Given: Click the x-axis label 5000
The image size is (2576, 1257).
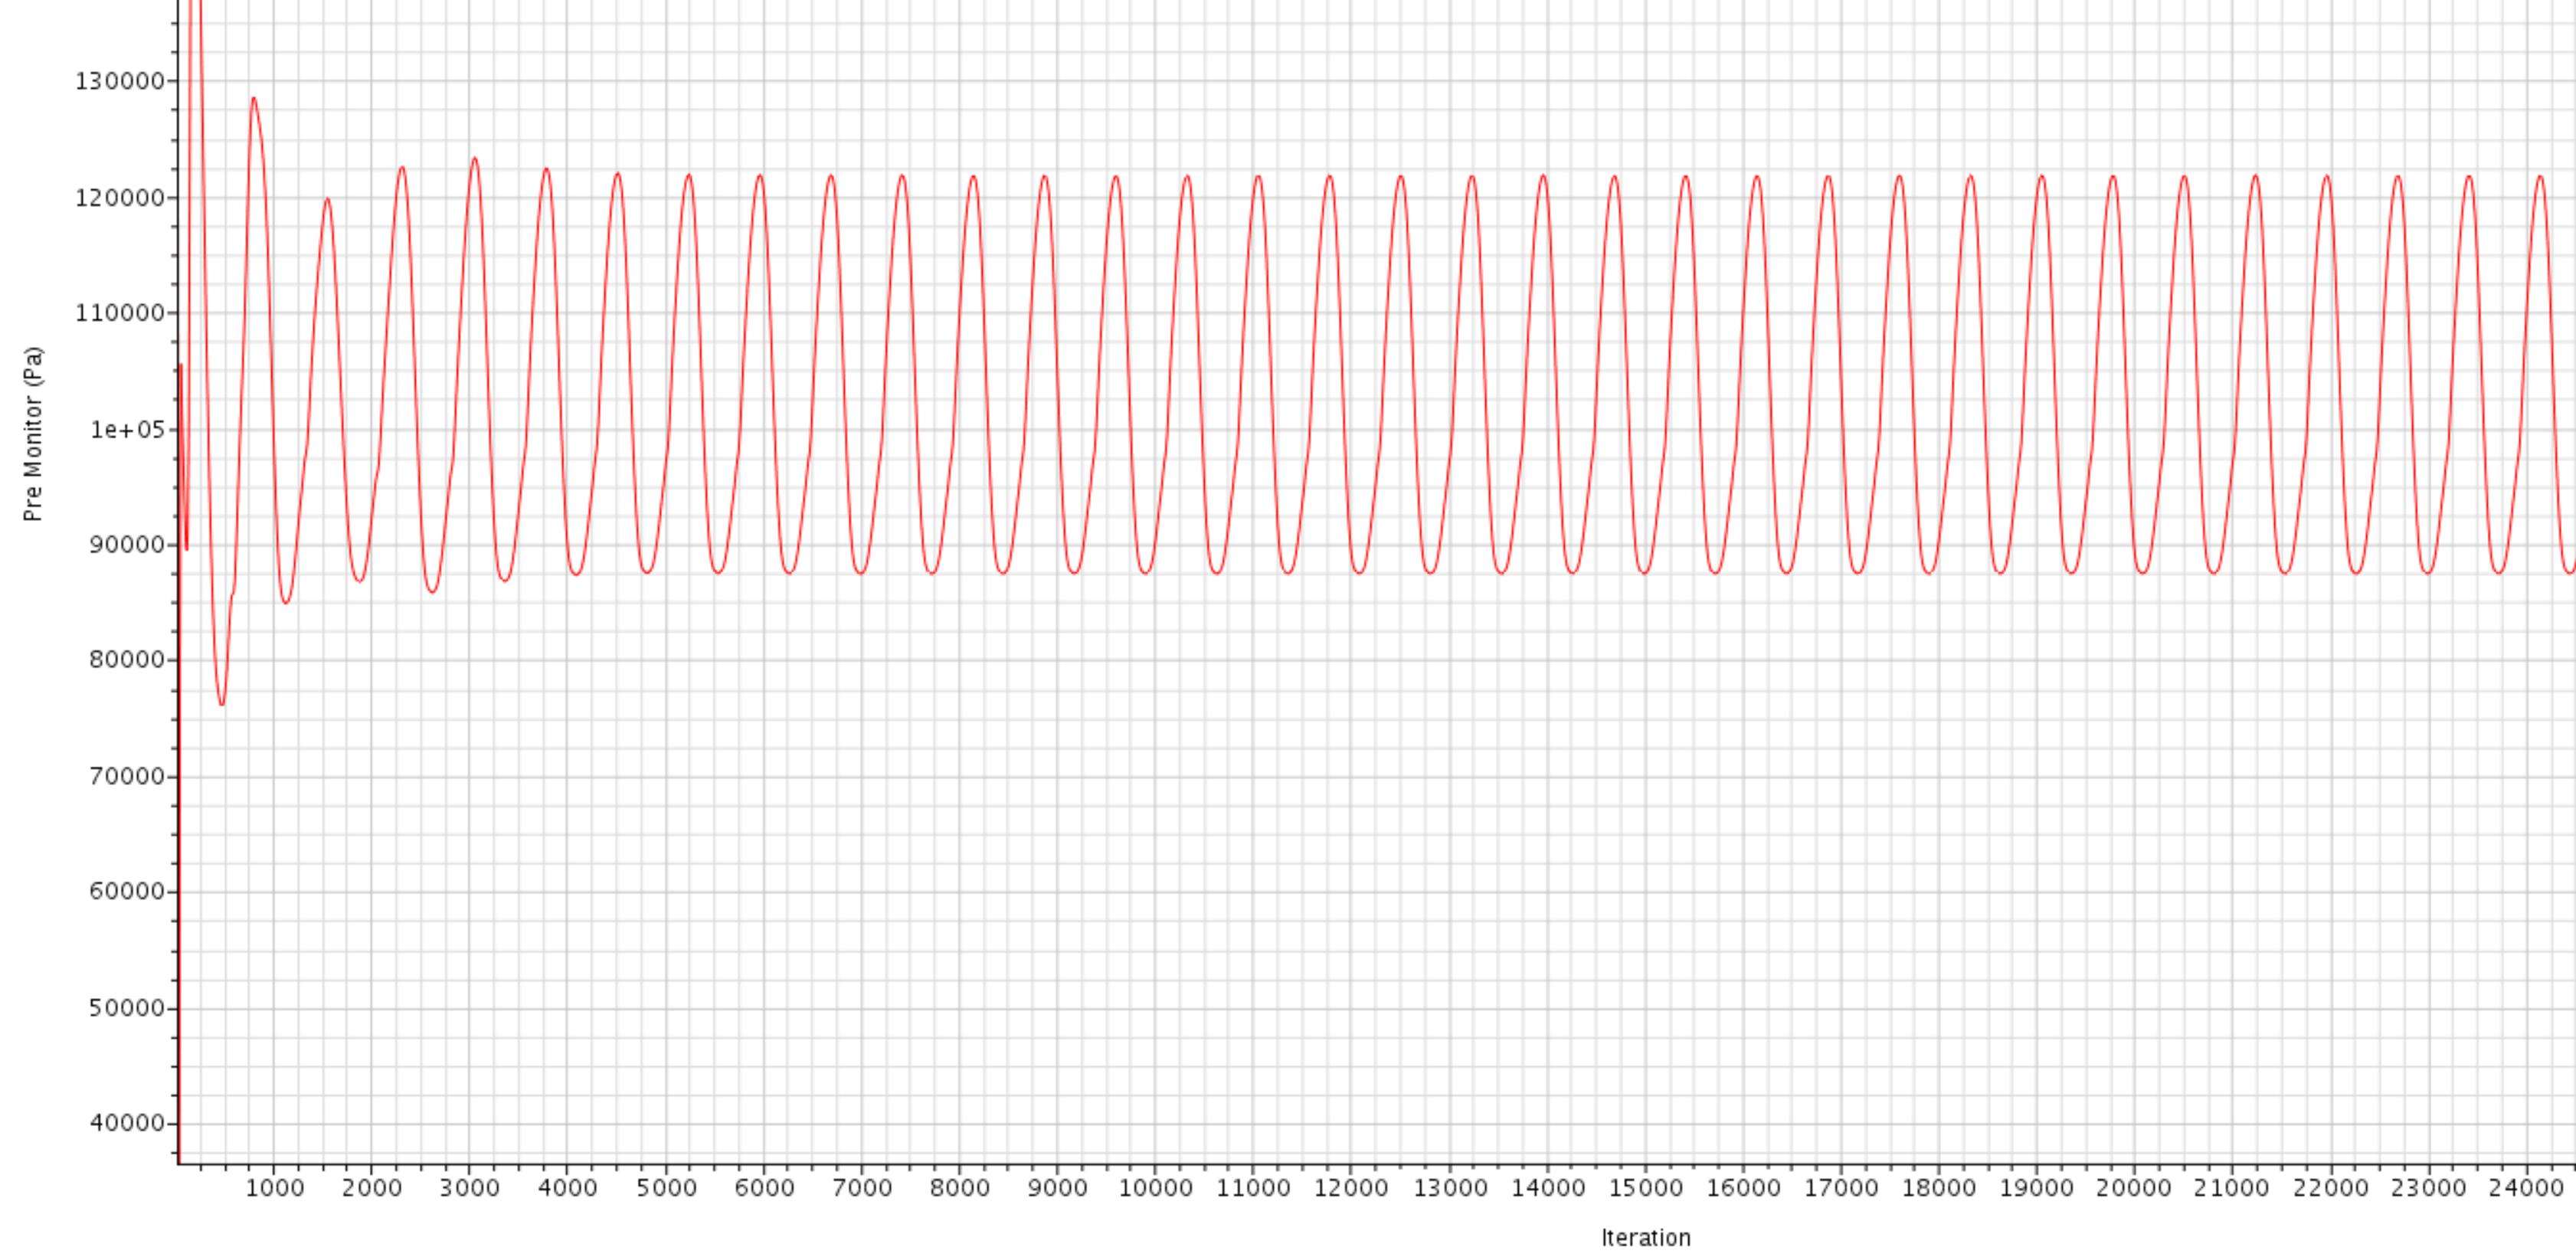Looking at the screenshot, I should coord(667,1189).
